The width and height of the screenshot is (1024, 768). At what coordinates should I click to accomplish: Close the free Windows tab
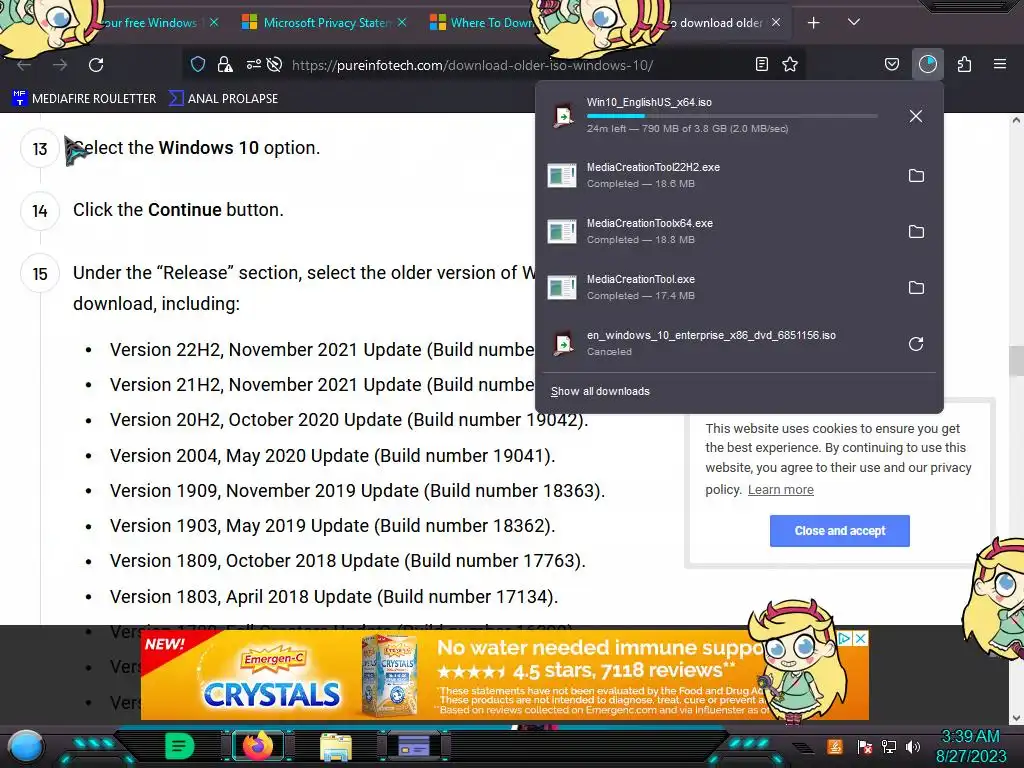[x=214, y=22]
